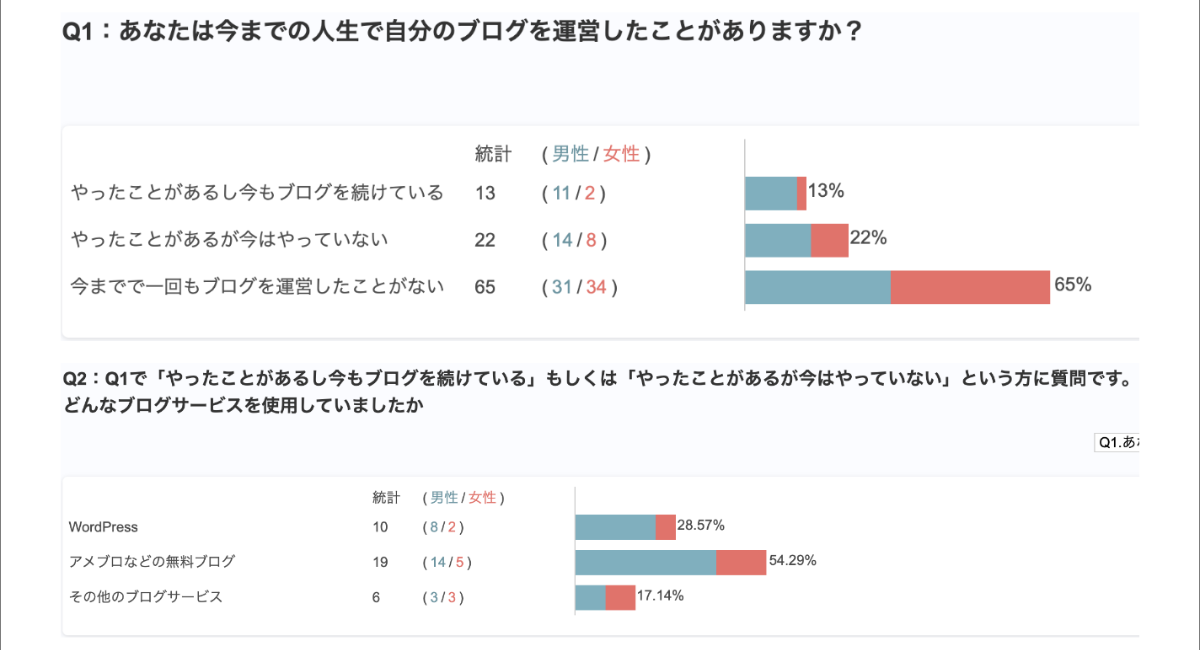1200x650 pixels.
Task: Click the 女性 legend label in Q1 table
Action: point(621,154)
